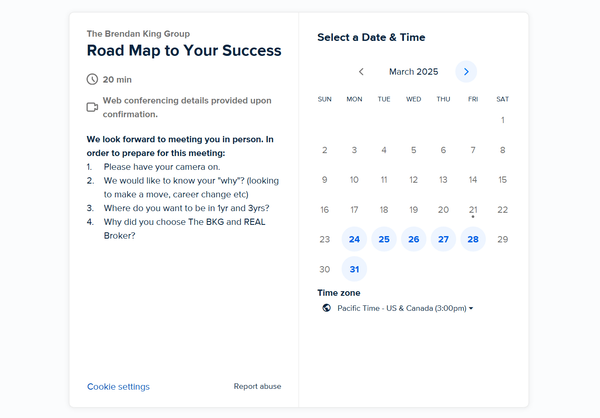Screen dimensions: 600x418
Task: Click the clock icon beside 20 min
Action: pos(92,79)
